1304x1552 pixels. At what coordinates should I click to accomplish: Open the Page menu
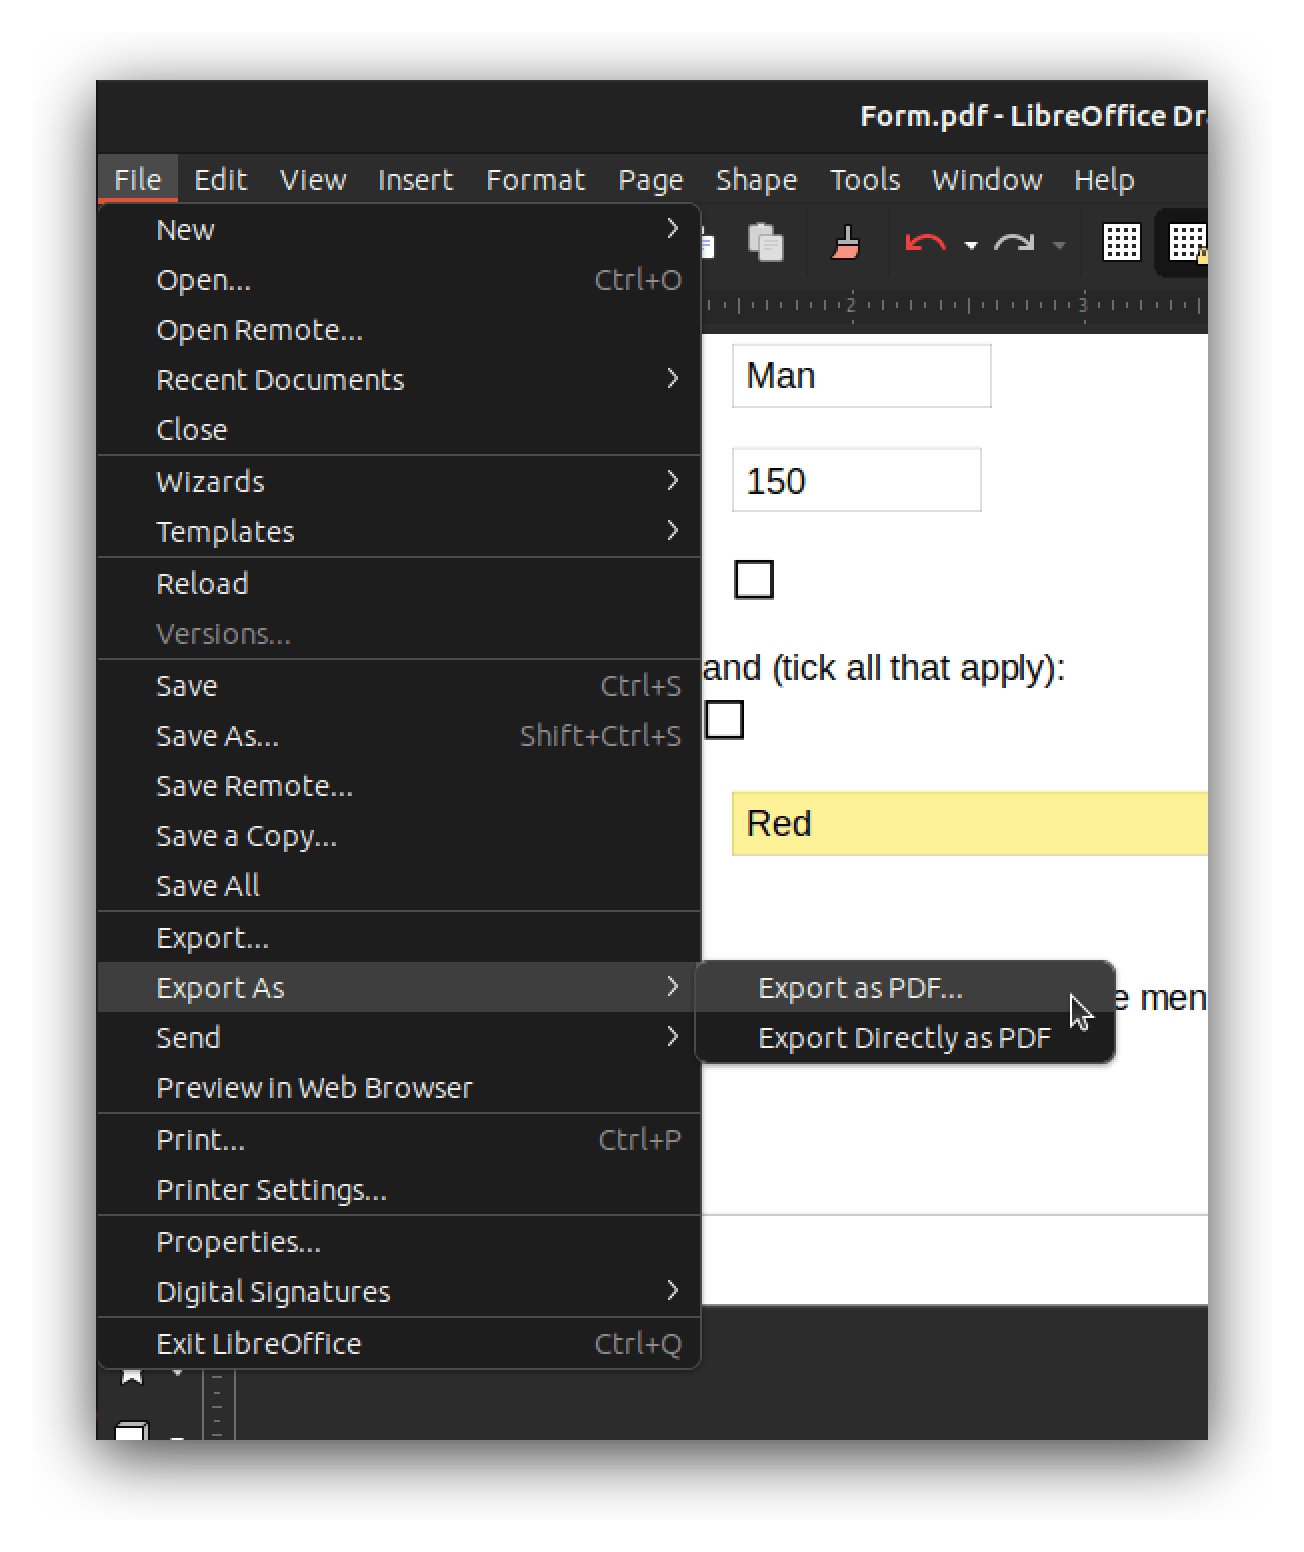coord(650,179)
